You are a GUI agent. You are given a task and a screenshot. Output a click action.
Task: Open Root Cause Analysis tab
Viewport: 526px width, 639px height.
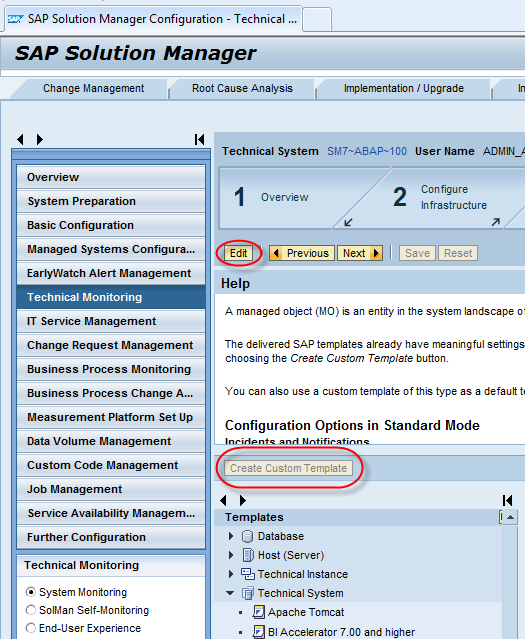[x=242, y=88]
